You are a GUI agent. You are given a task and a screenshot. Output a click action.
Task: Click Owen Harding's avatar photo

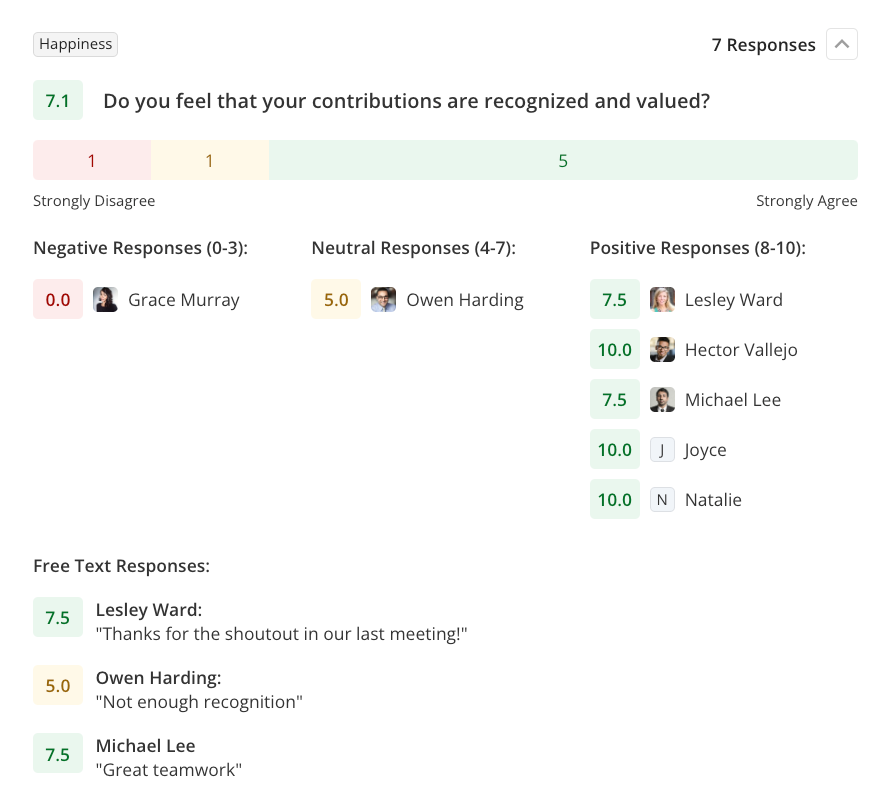[384, 300]
